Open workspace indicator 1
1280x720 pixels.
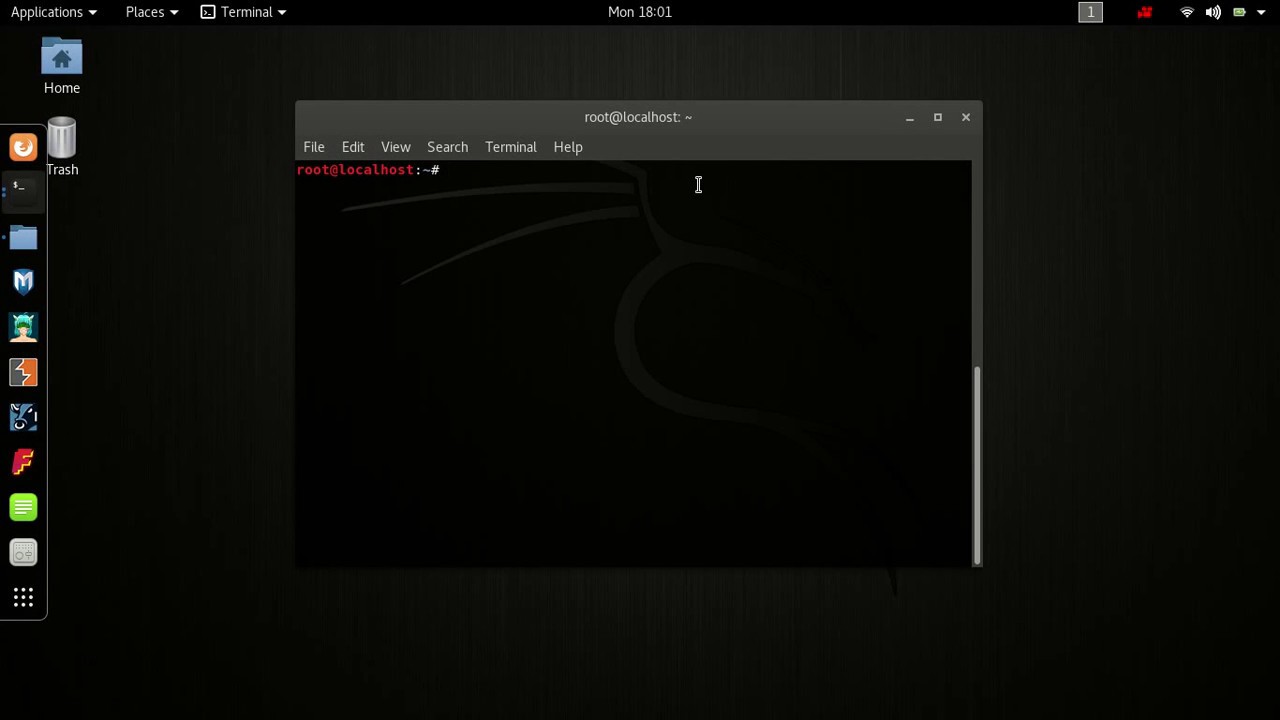tap(1090, 12)
